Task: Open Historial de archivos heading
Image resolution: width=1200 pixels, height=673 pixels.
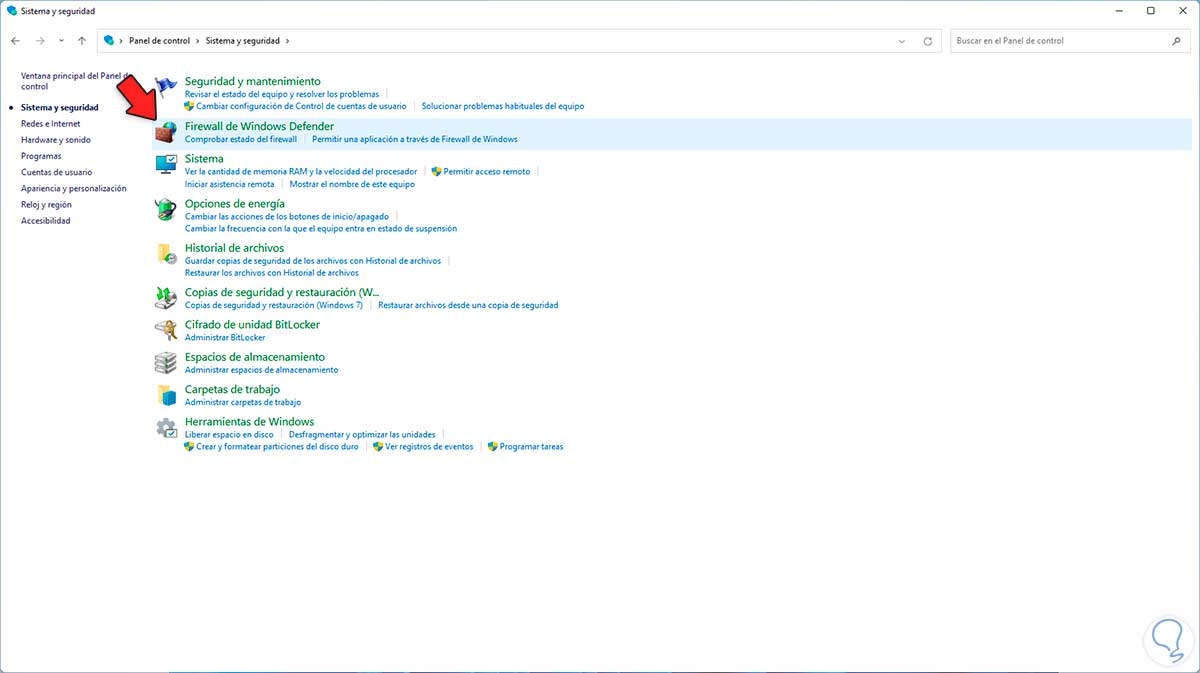Action: (x=235, y=248)
